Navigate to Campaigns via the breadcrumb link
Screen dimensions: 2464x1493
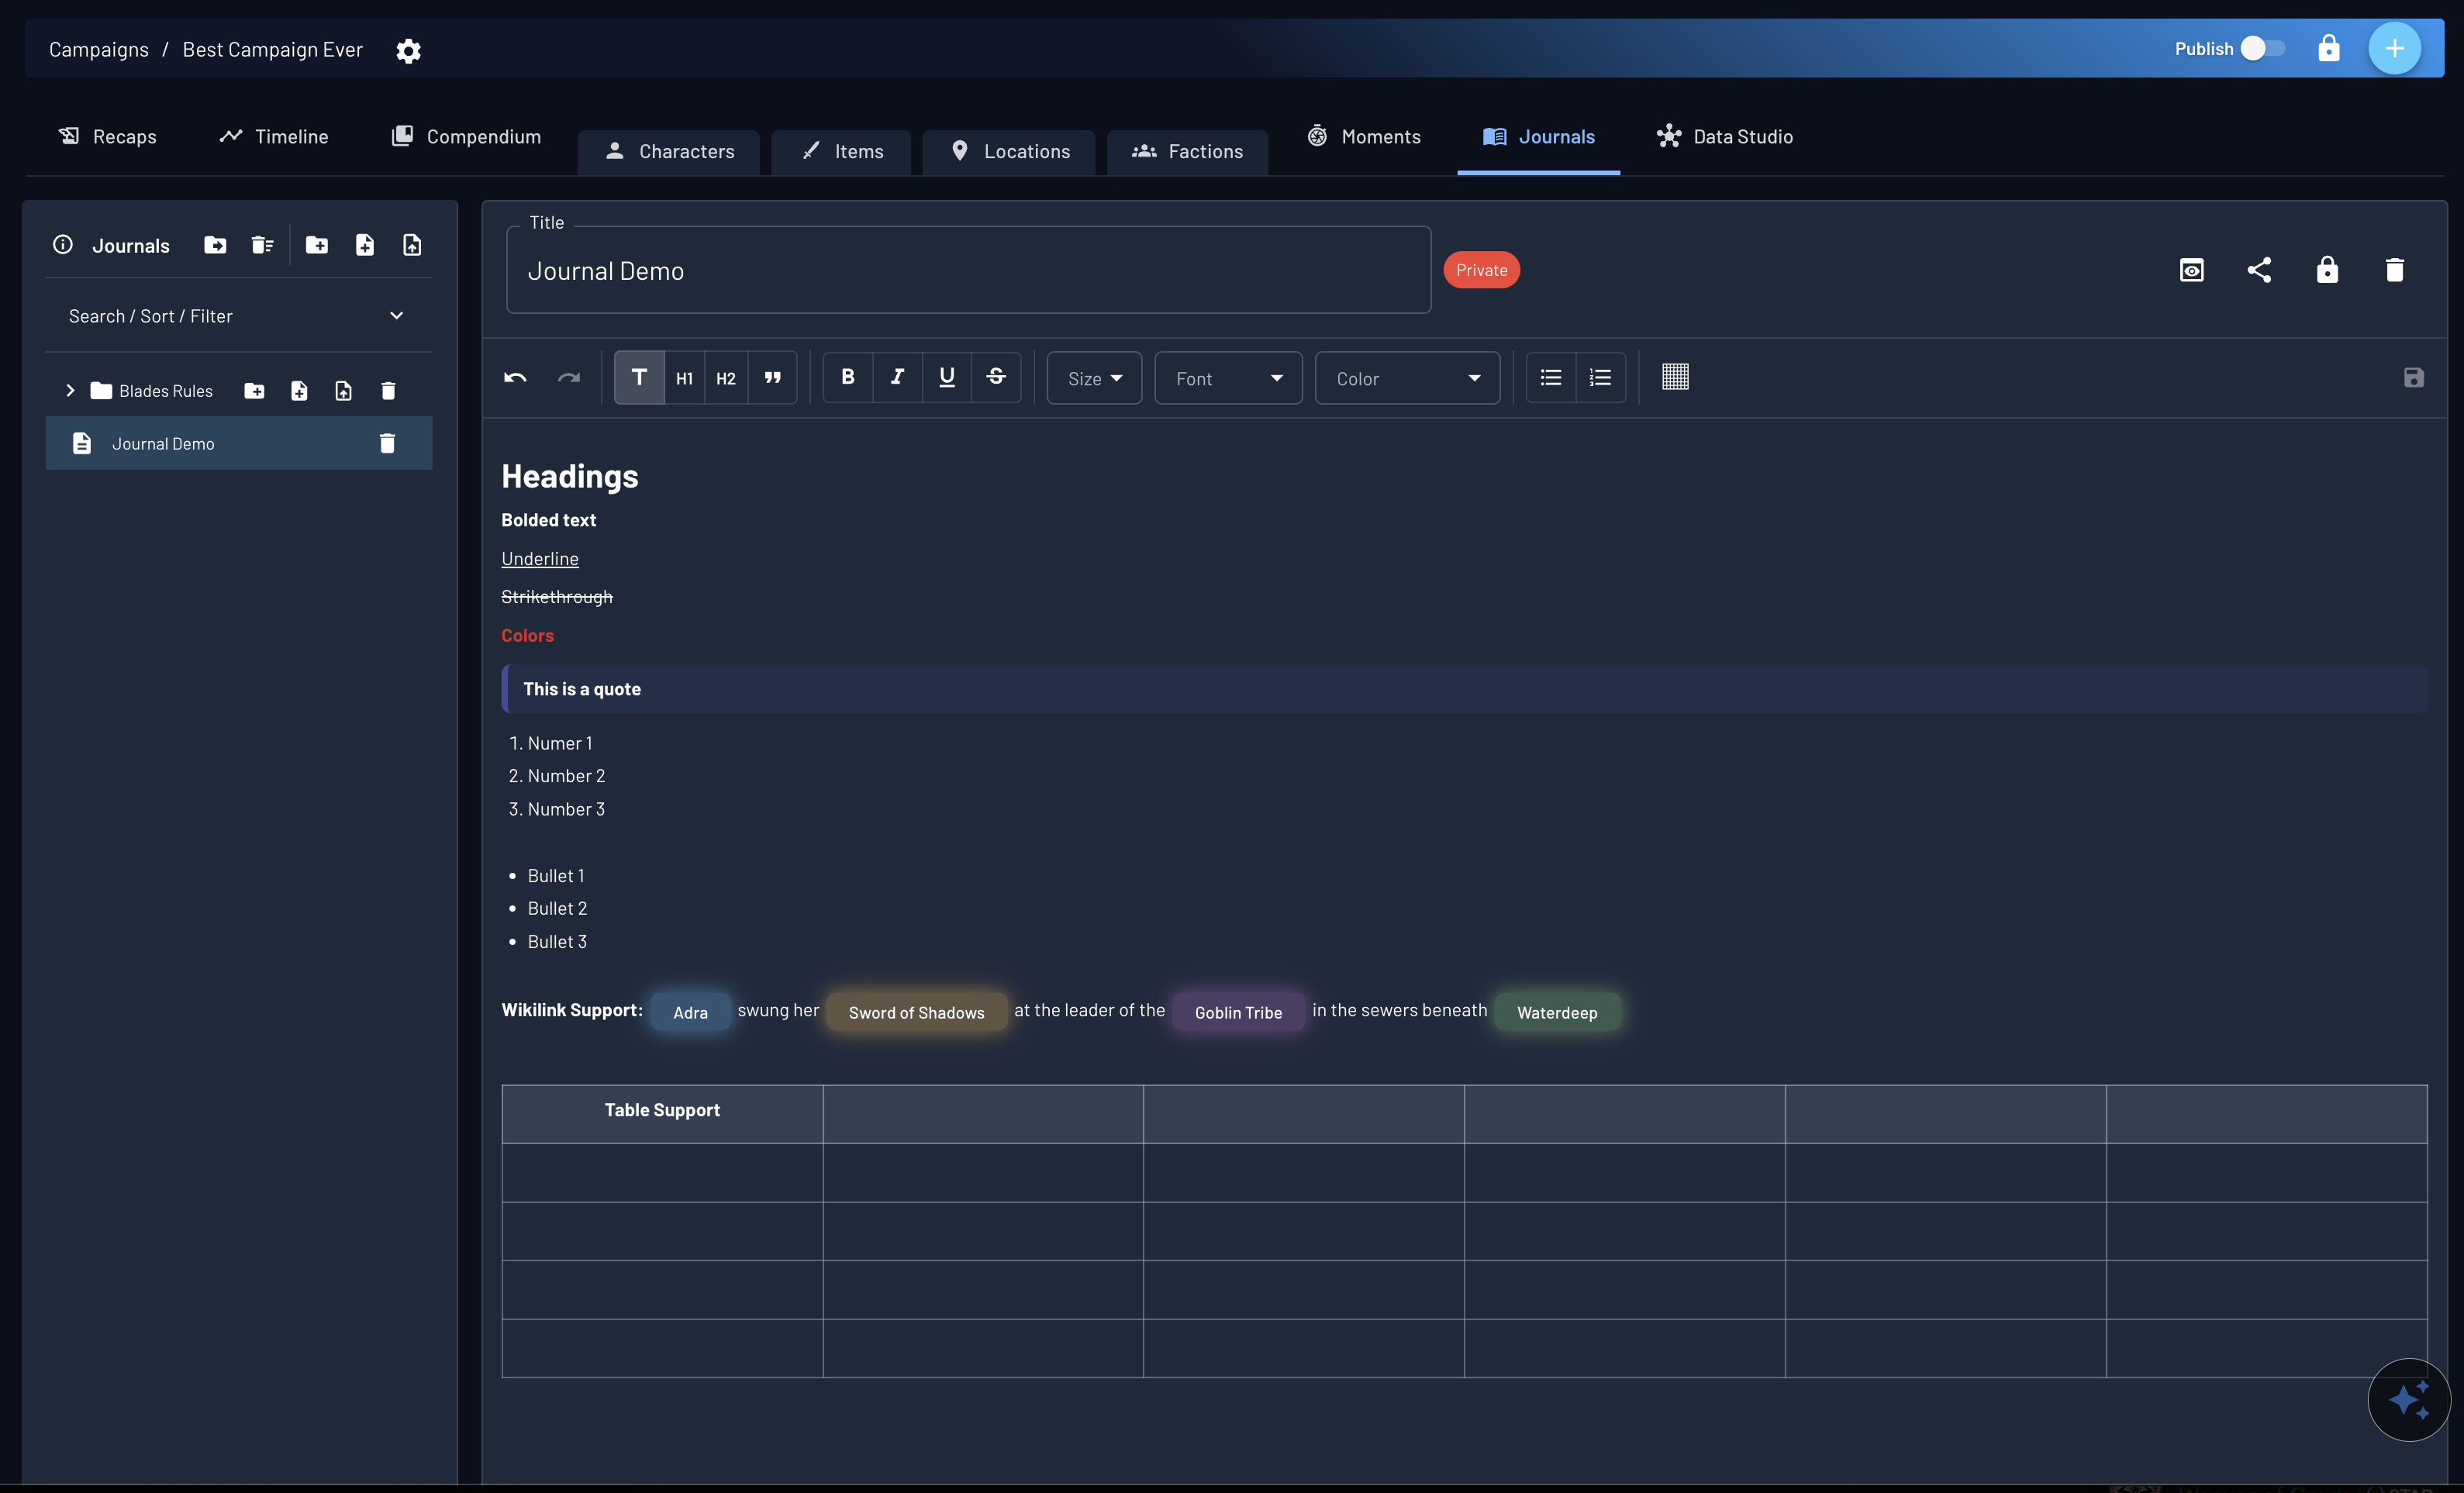(x=98, y=48)
